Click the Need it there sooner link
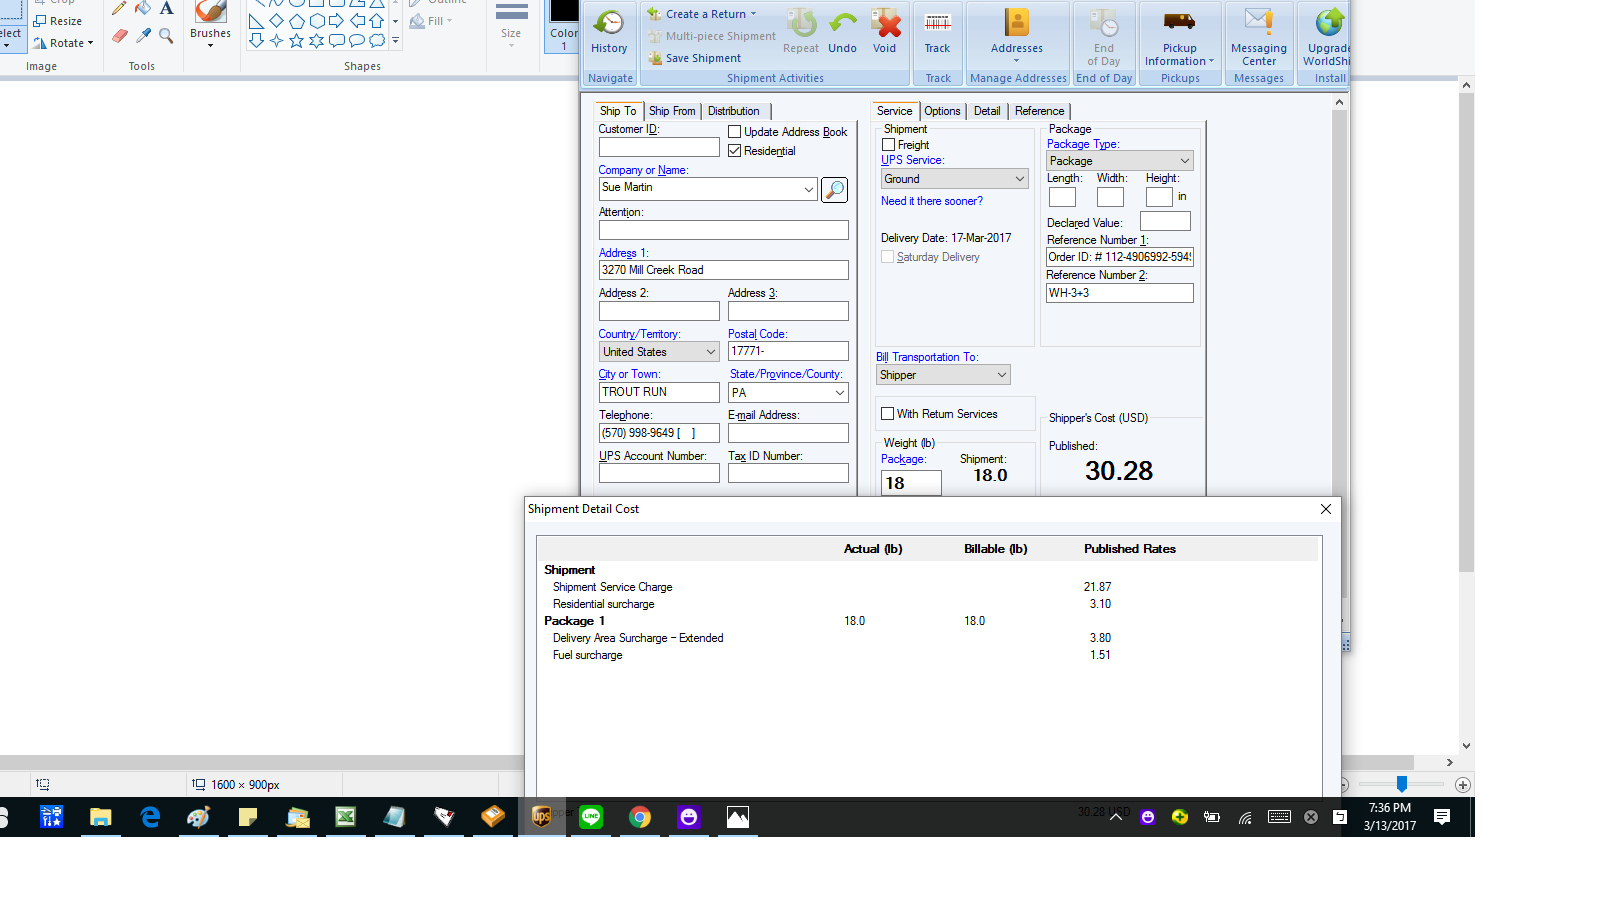1600x900 pixels. (x=932, y=201)
